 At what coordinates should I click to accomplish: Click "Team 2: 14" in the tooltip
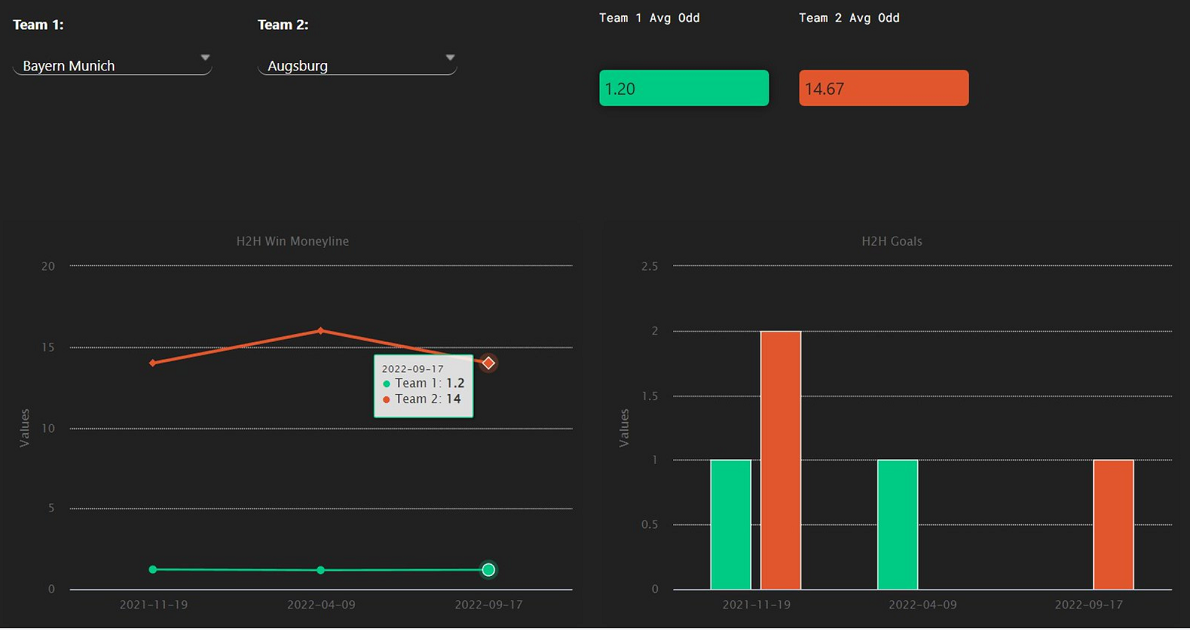(x=422, y=398)
